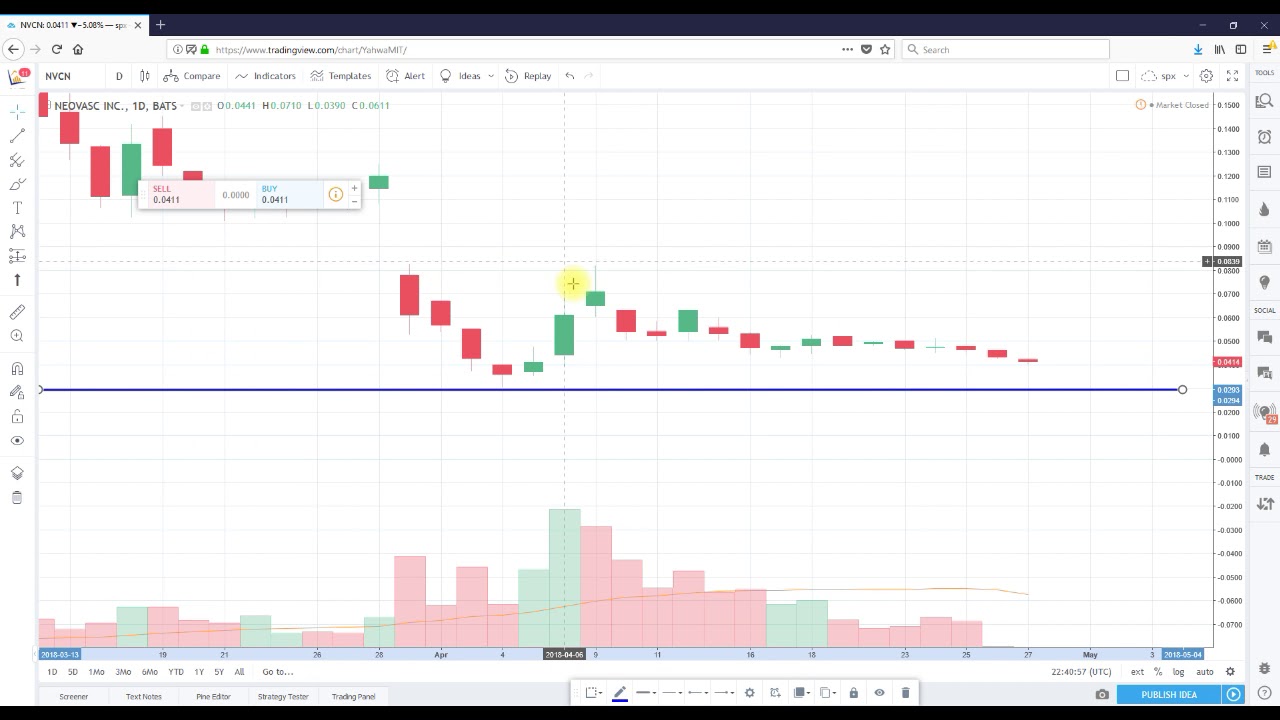Hide all drawing tools from left toolbar

17,441
